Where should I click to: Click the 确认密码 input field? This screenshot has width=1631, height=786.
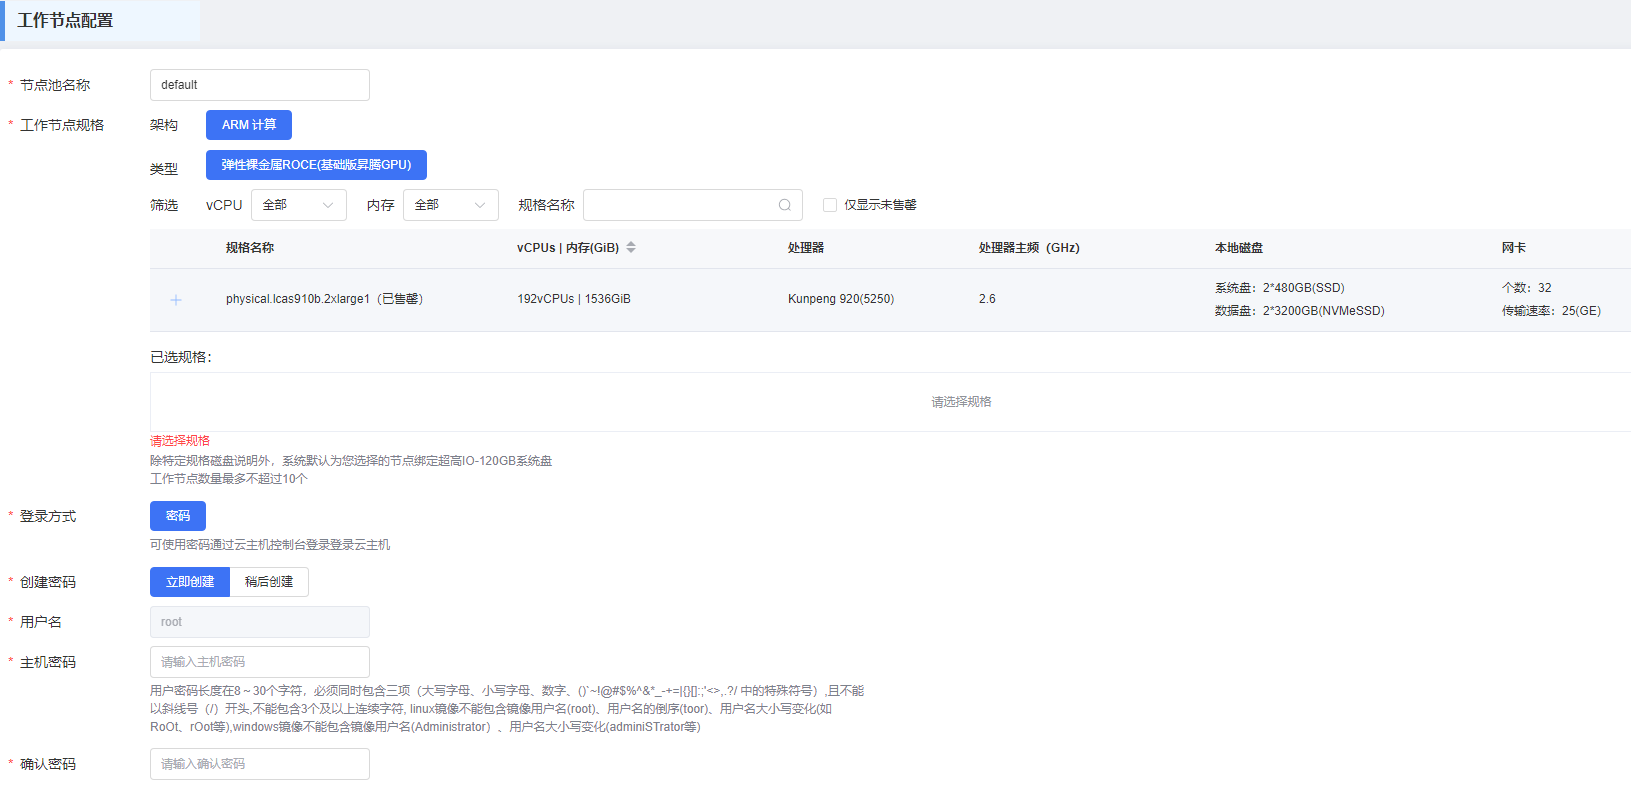260,764
